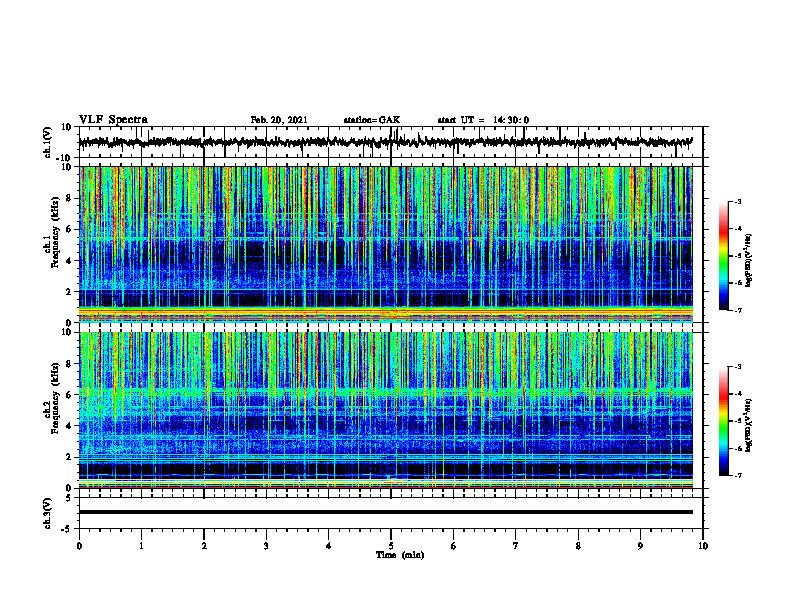Click the "-7" value below ch.2 colorbar
Image resolution: width=792 pixels, height=612 pixels.
[737, 476]
